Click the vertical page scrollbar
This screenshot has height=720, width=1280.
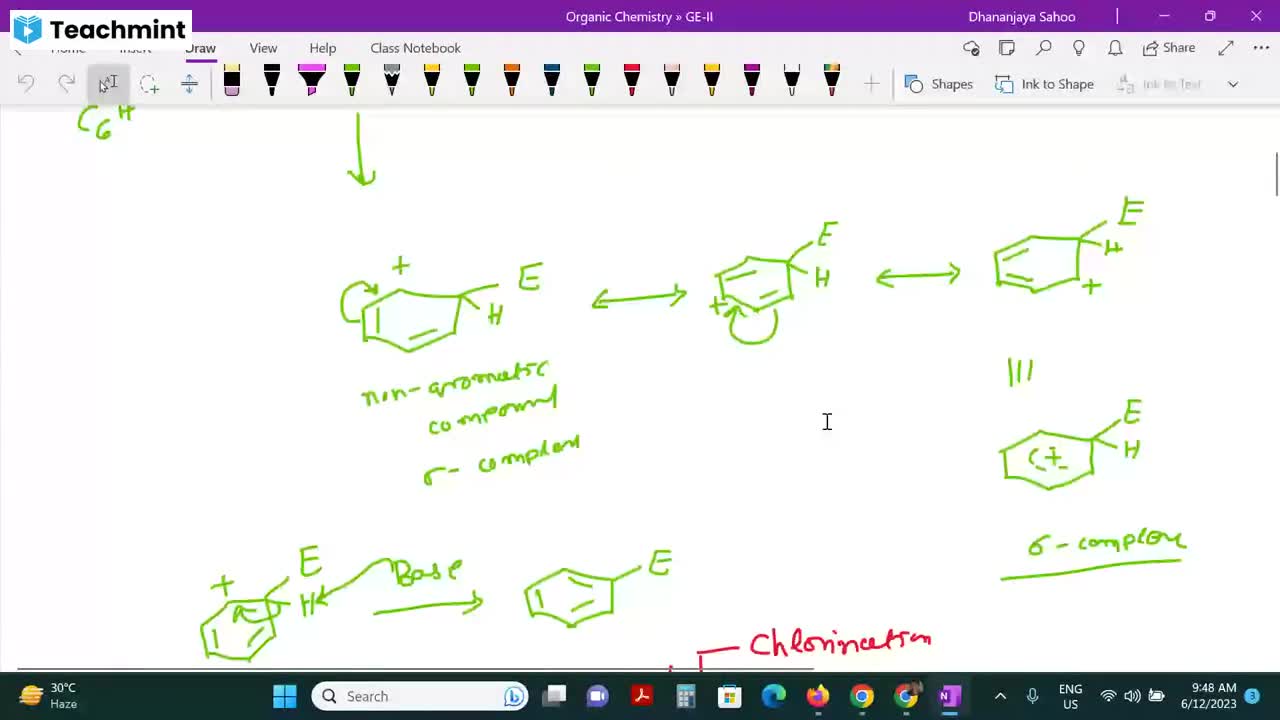(1275, 175)
